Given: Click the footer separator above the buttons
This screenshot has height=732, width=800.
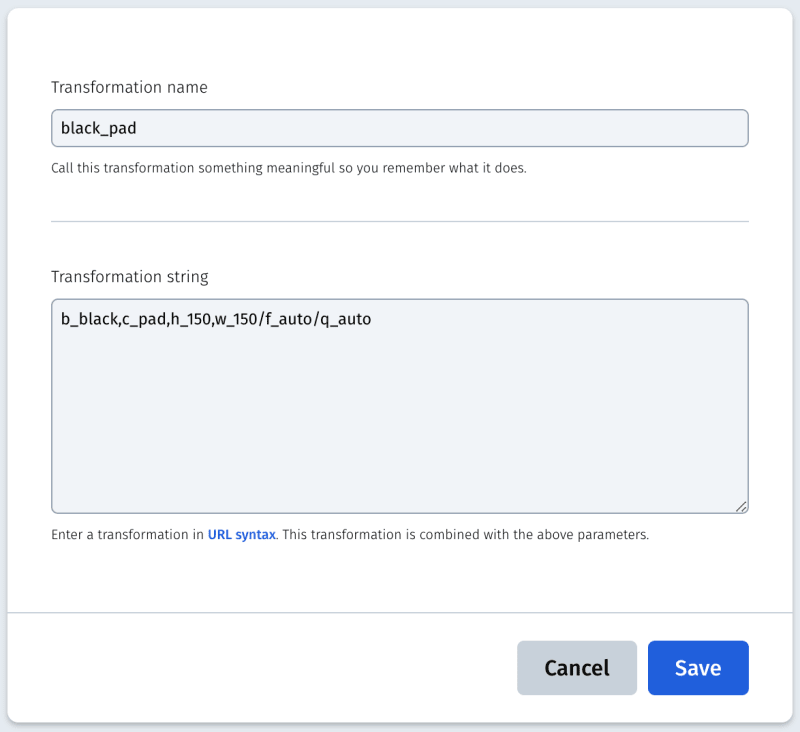Looking at the screenshot, I should tap(400, 612).
